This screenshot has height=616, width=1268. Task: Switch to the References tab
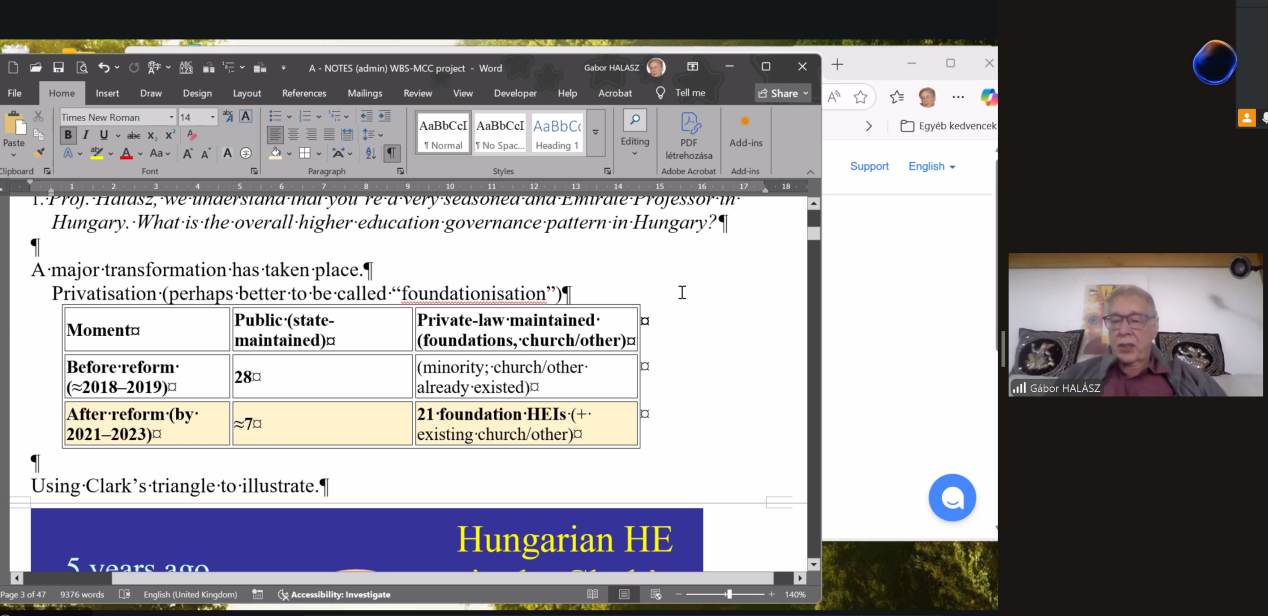click(304, 93)
